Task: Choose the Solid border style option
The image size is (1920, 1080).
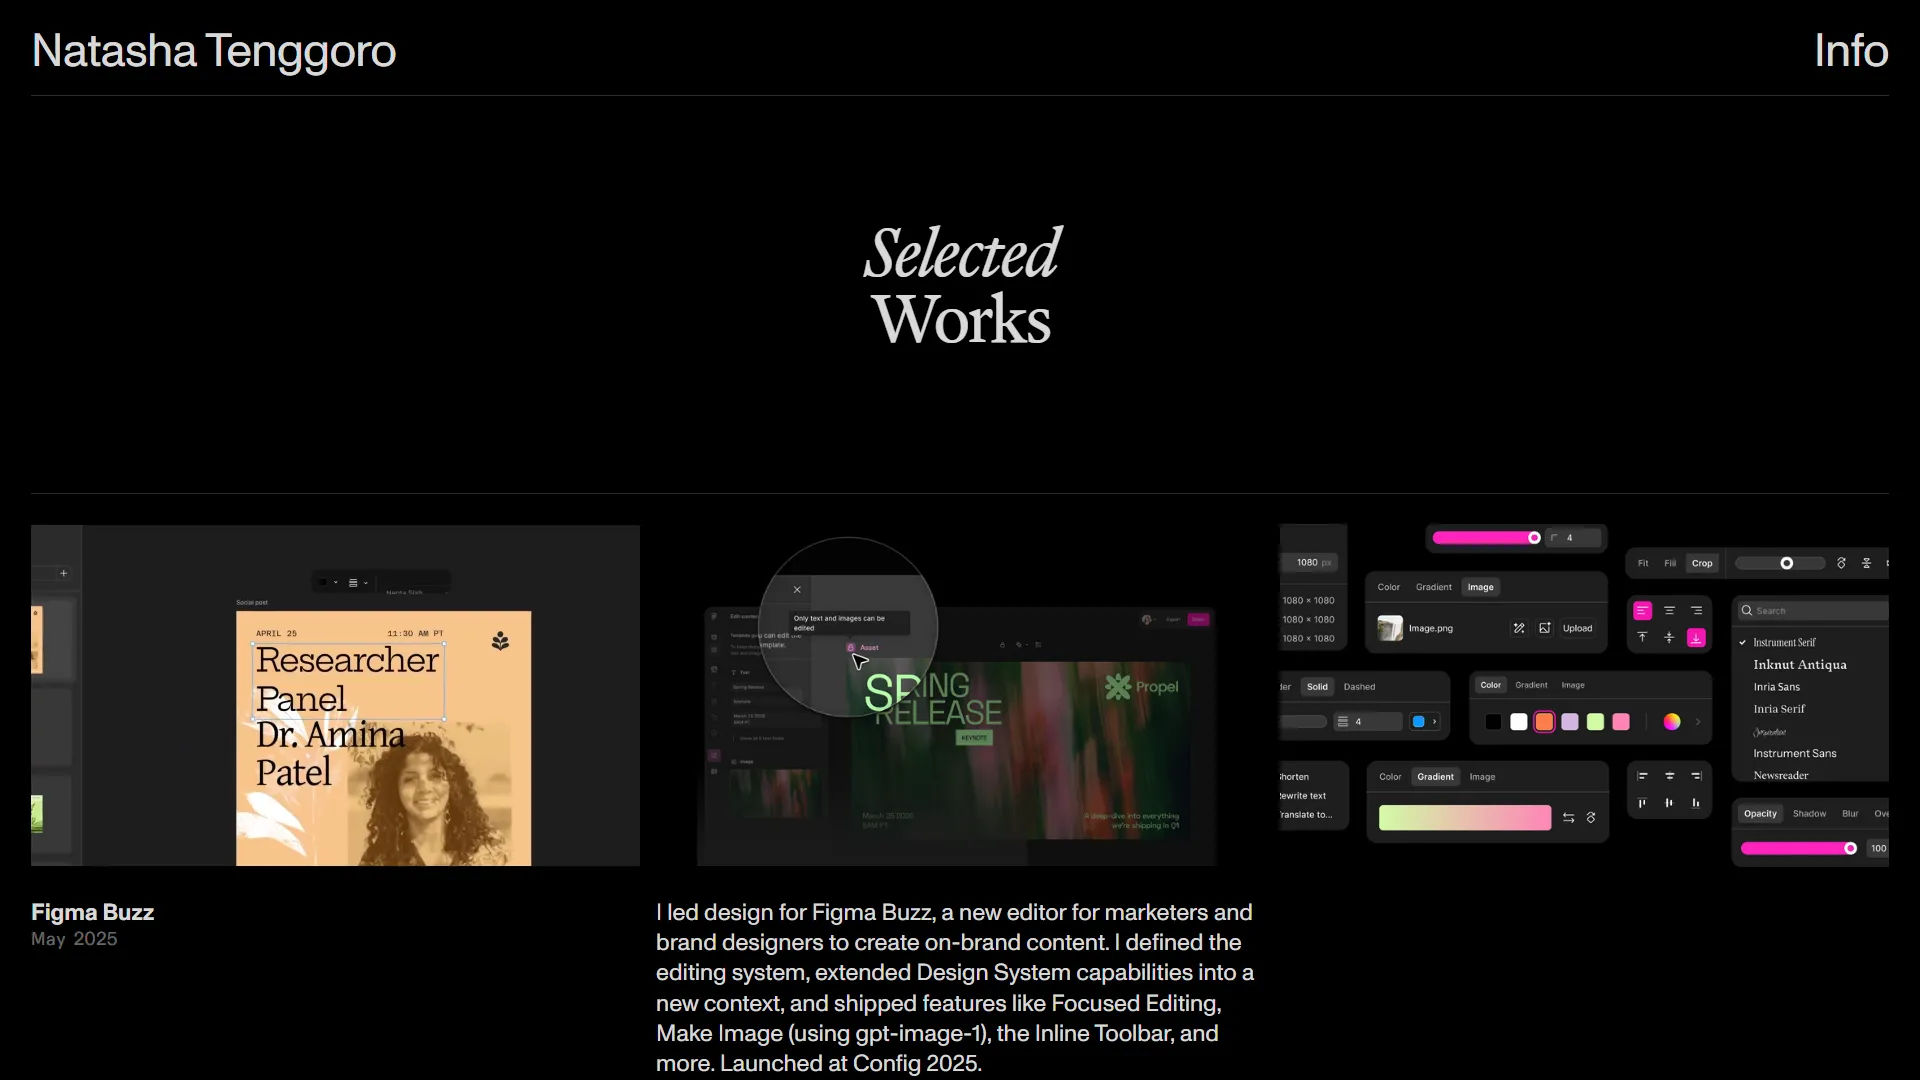Action: click(1317, 687)
